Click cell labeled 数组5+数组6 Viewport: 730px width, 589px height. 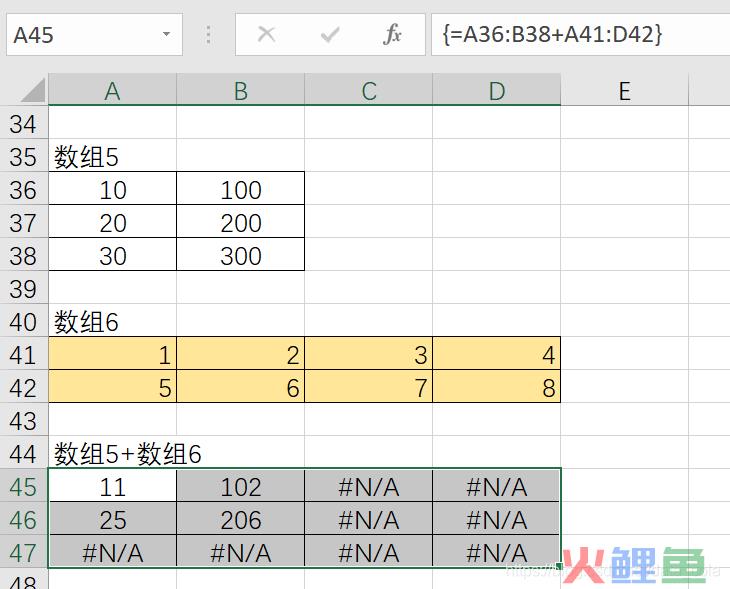pos(113,454)
